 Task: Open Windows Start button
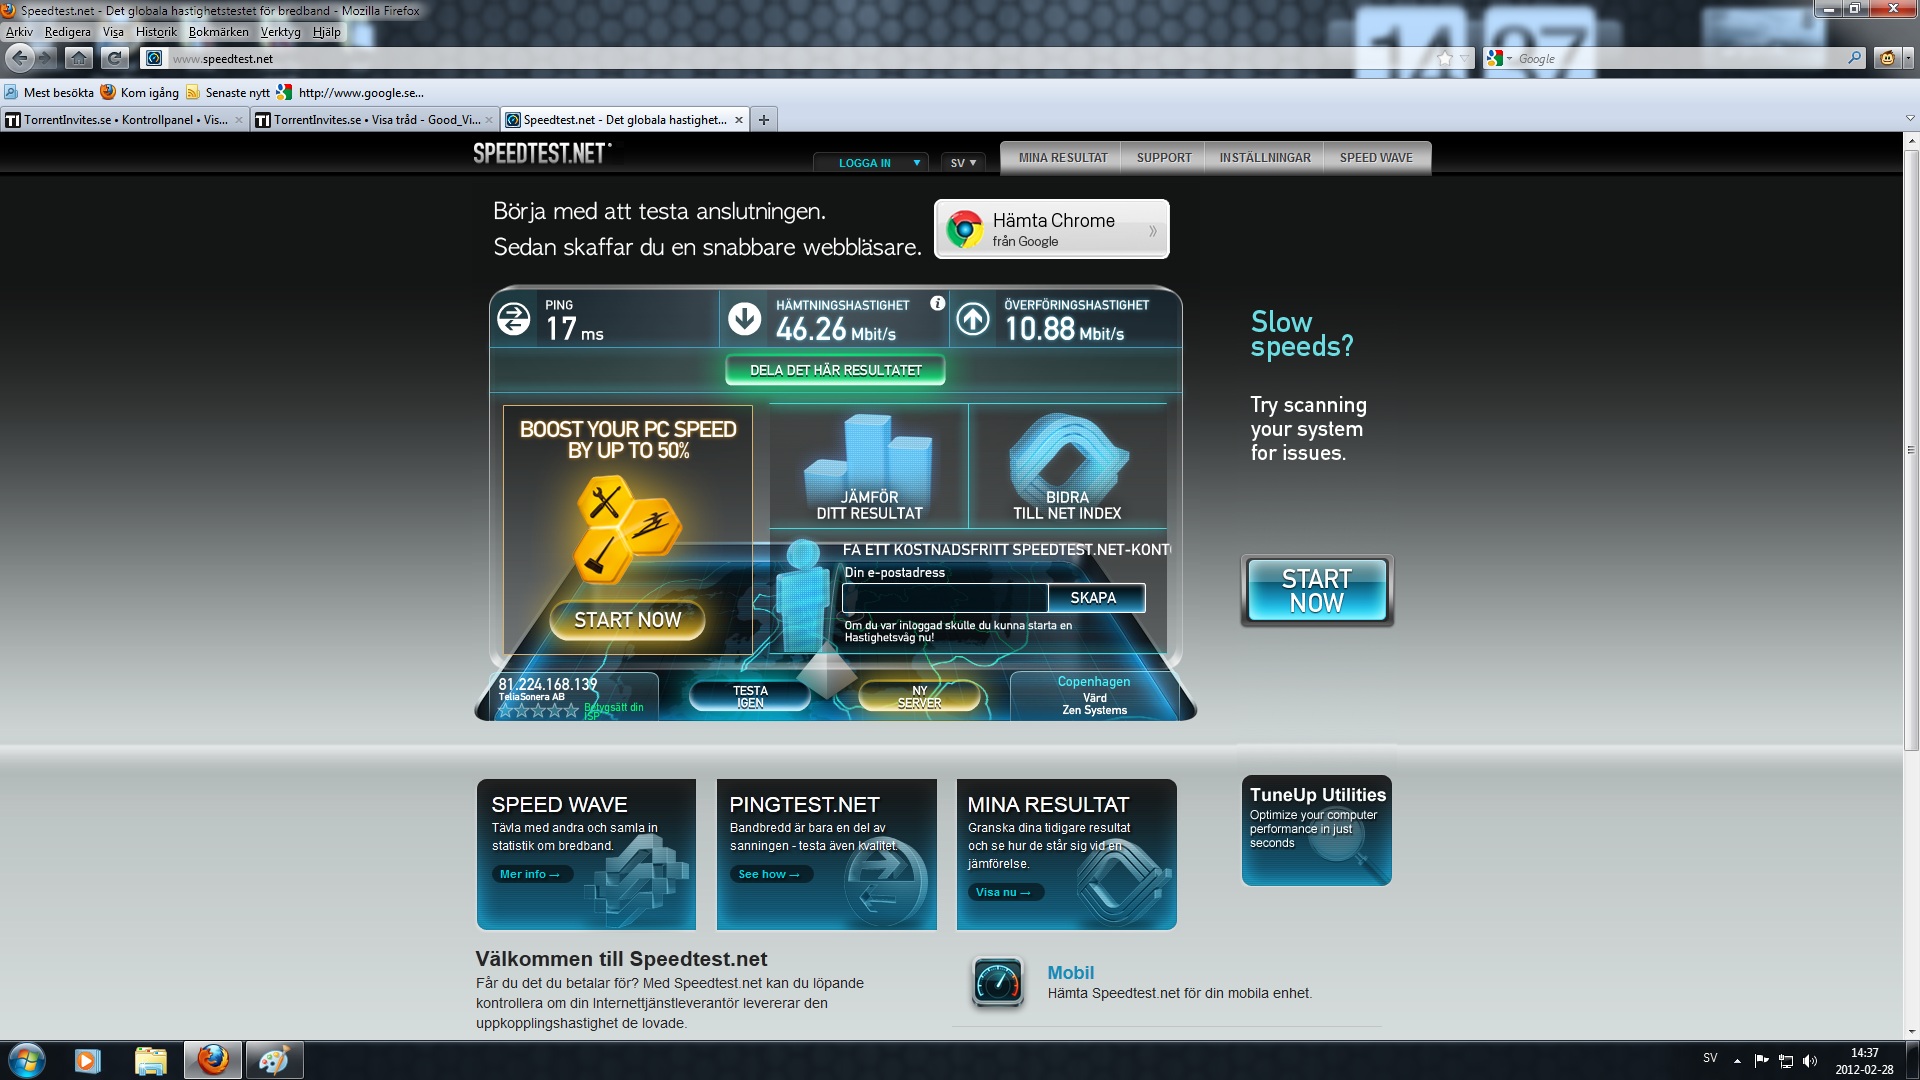[27, 1060]
